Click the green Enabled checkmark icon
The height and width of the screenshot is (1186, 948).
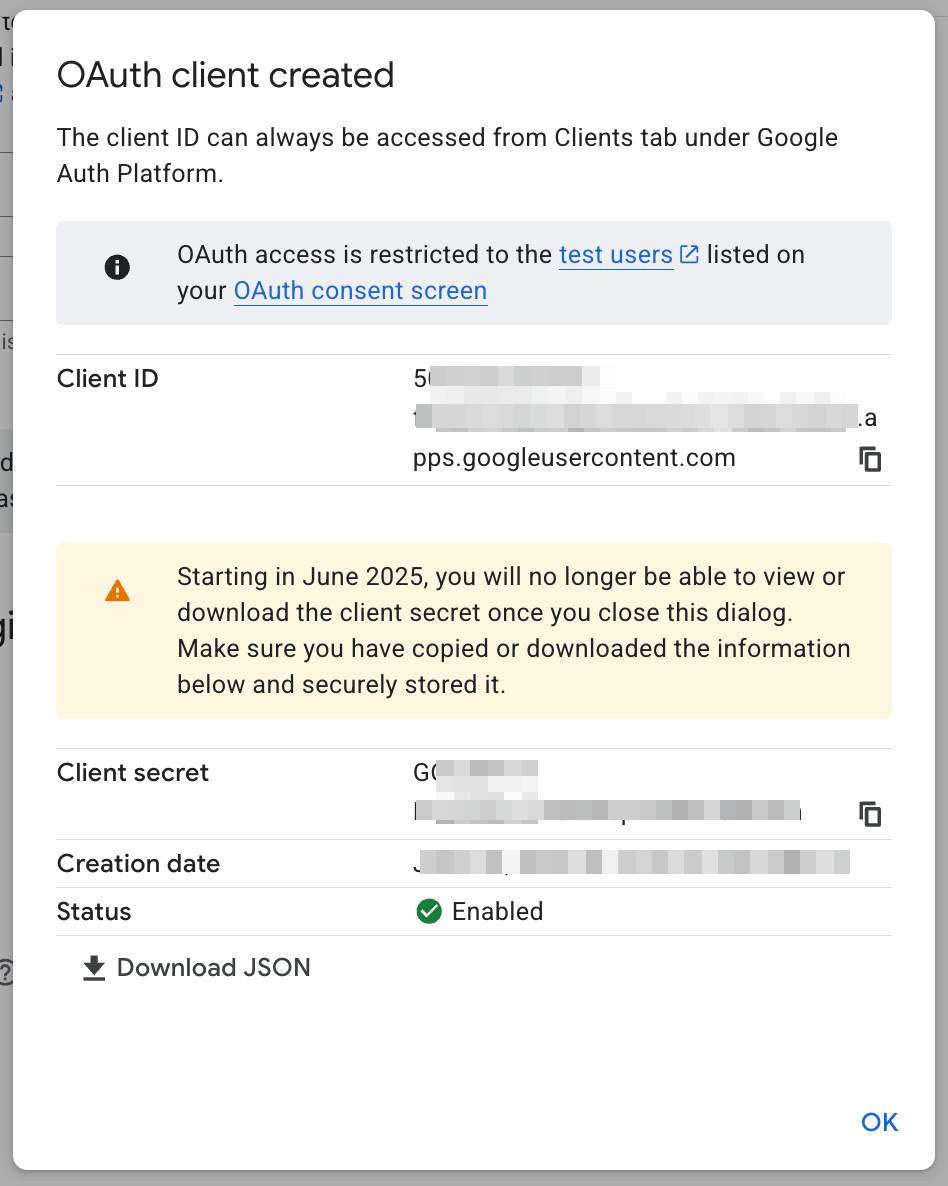point(429,911)
